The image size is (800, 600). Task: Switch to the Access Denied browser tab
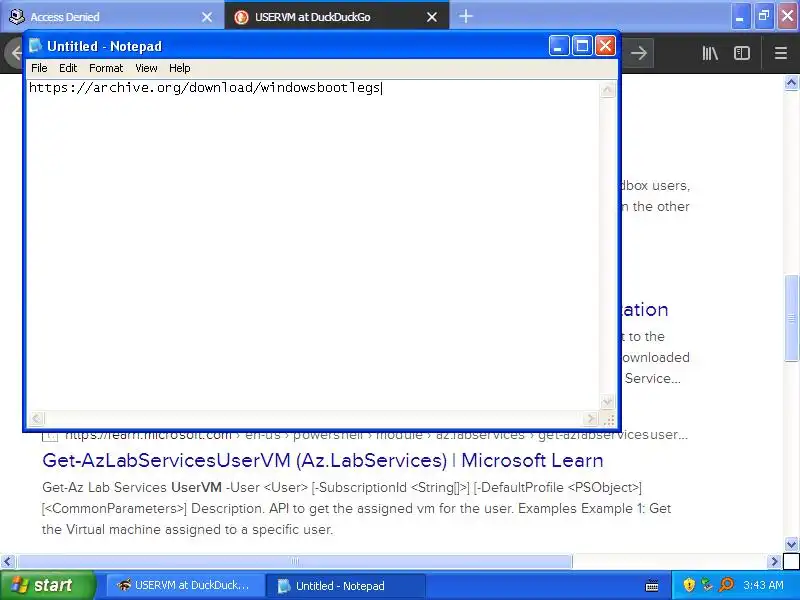111,17
